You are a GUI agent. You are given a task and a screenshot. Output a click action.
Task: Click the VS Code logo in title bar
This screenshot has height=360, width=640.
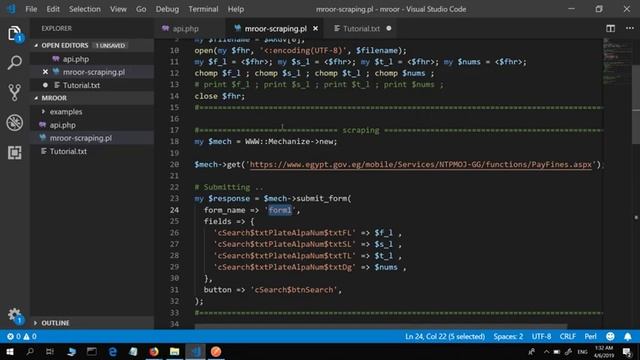click(11, 9)
